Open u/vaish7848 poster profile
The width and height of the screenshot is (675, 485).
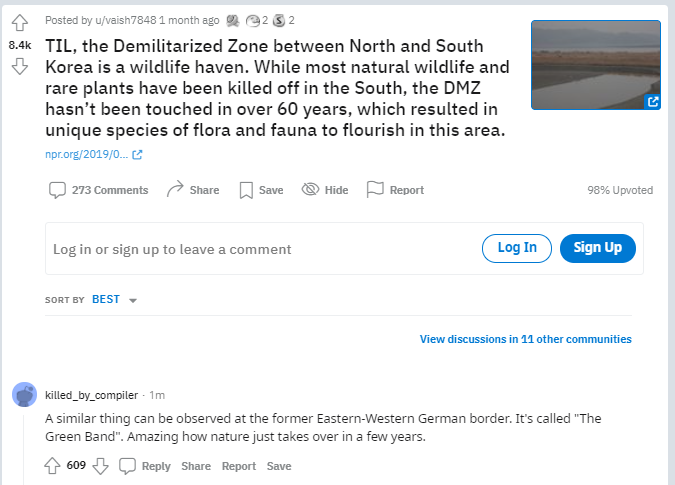[x=126, y=20]
